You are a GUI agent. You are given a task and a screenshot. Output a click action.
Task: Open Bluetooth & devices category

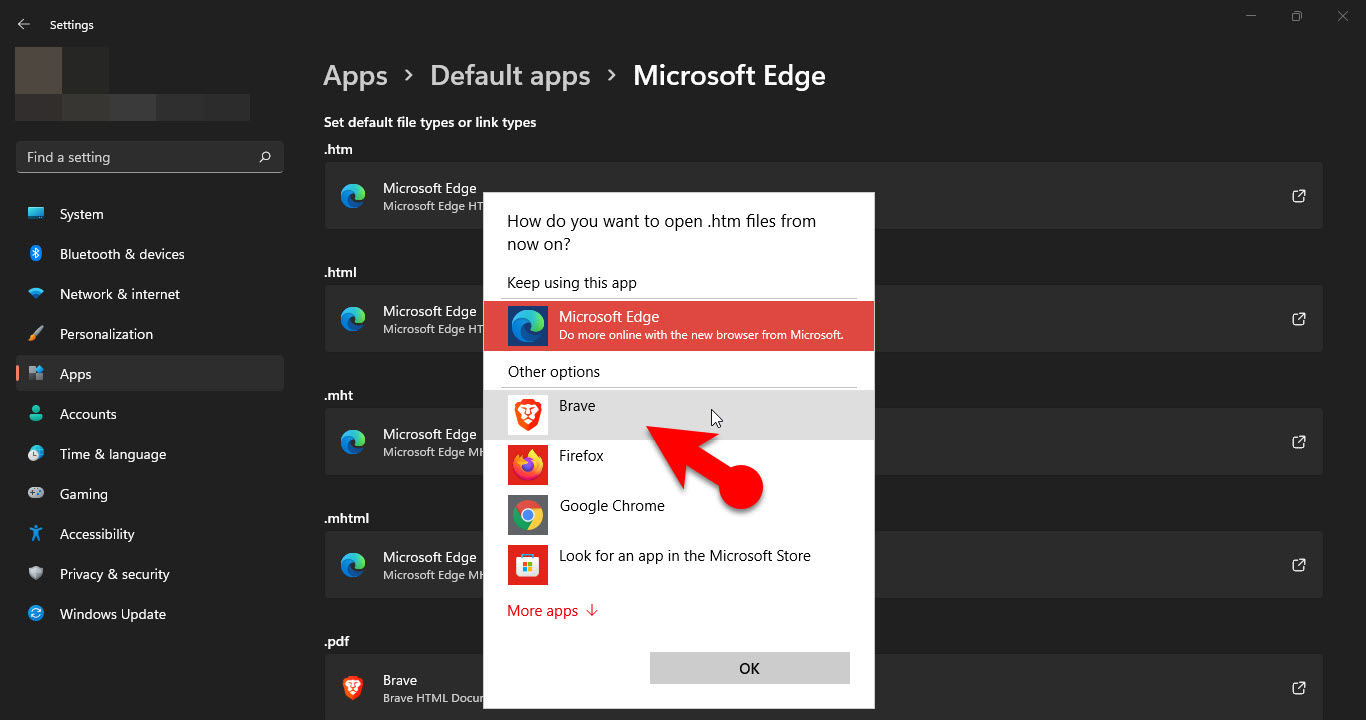(x=150, y=254)
